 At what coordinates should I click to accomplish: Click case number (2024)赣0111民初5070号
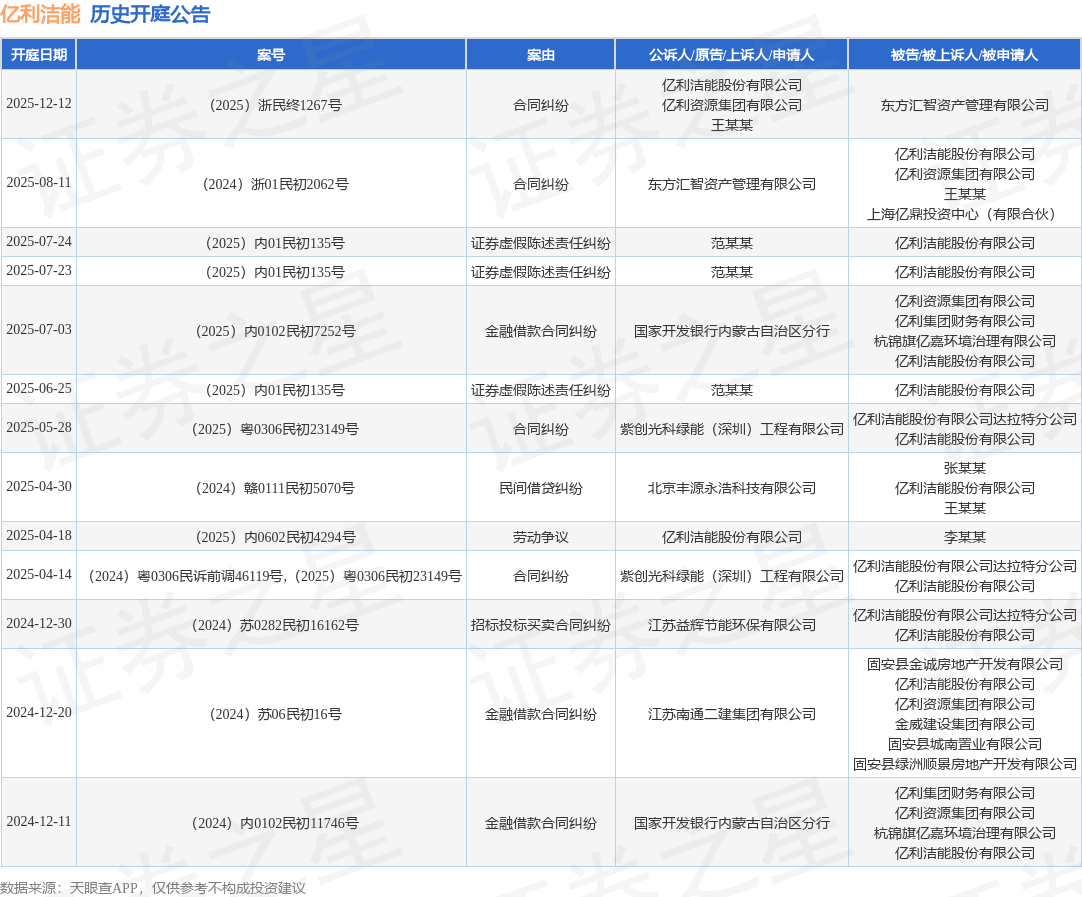[x=275, y=488]
